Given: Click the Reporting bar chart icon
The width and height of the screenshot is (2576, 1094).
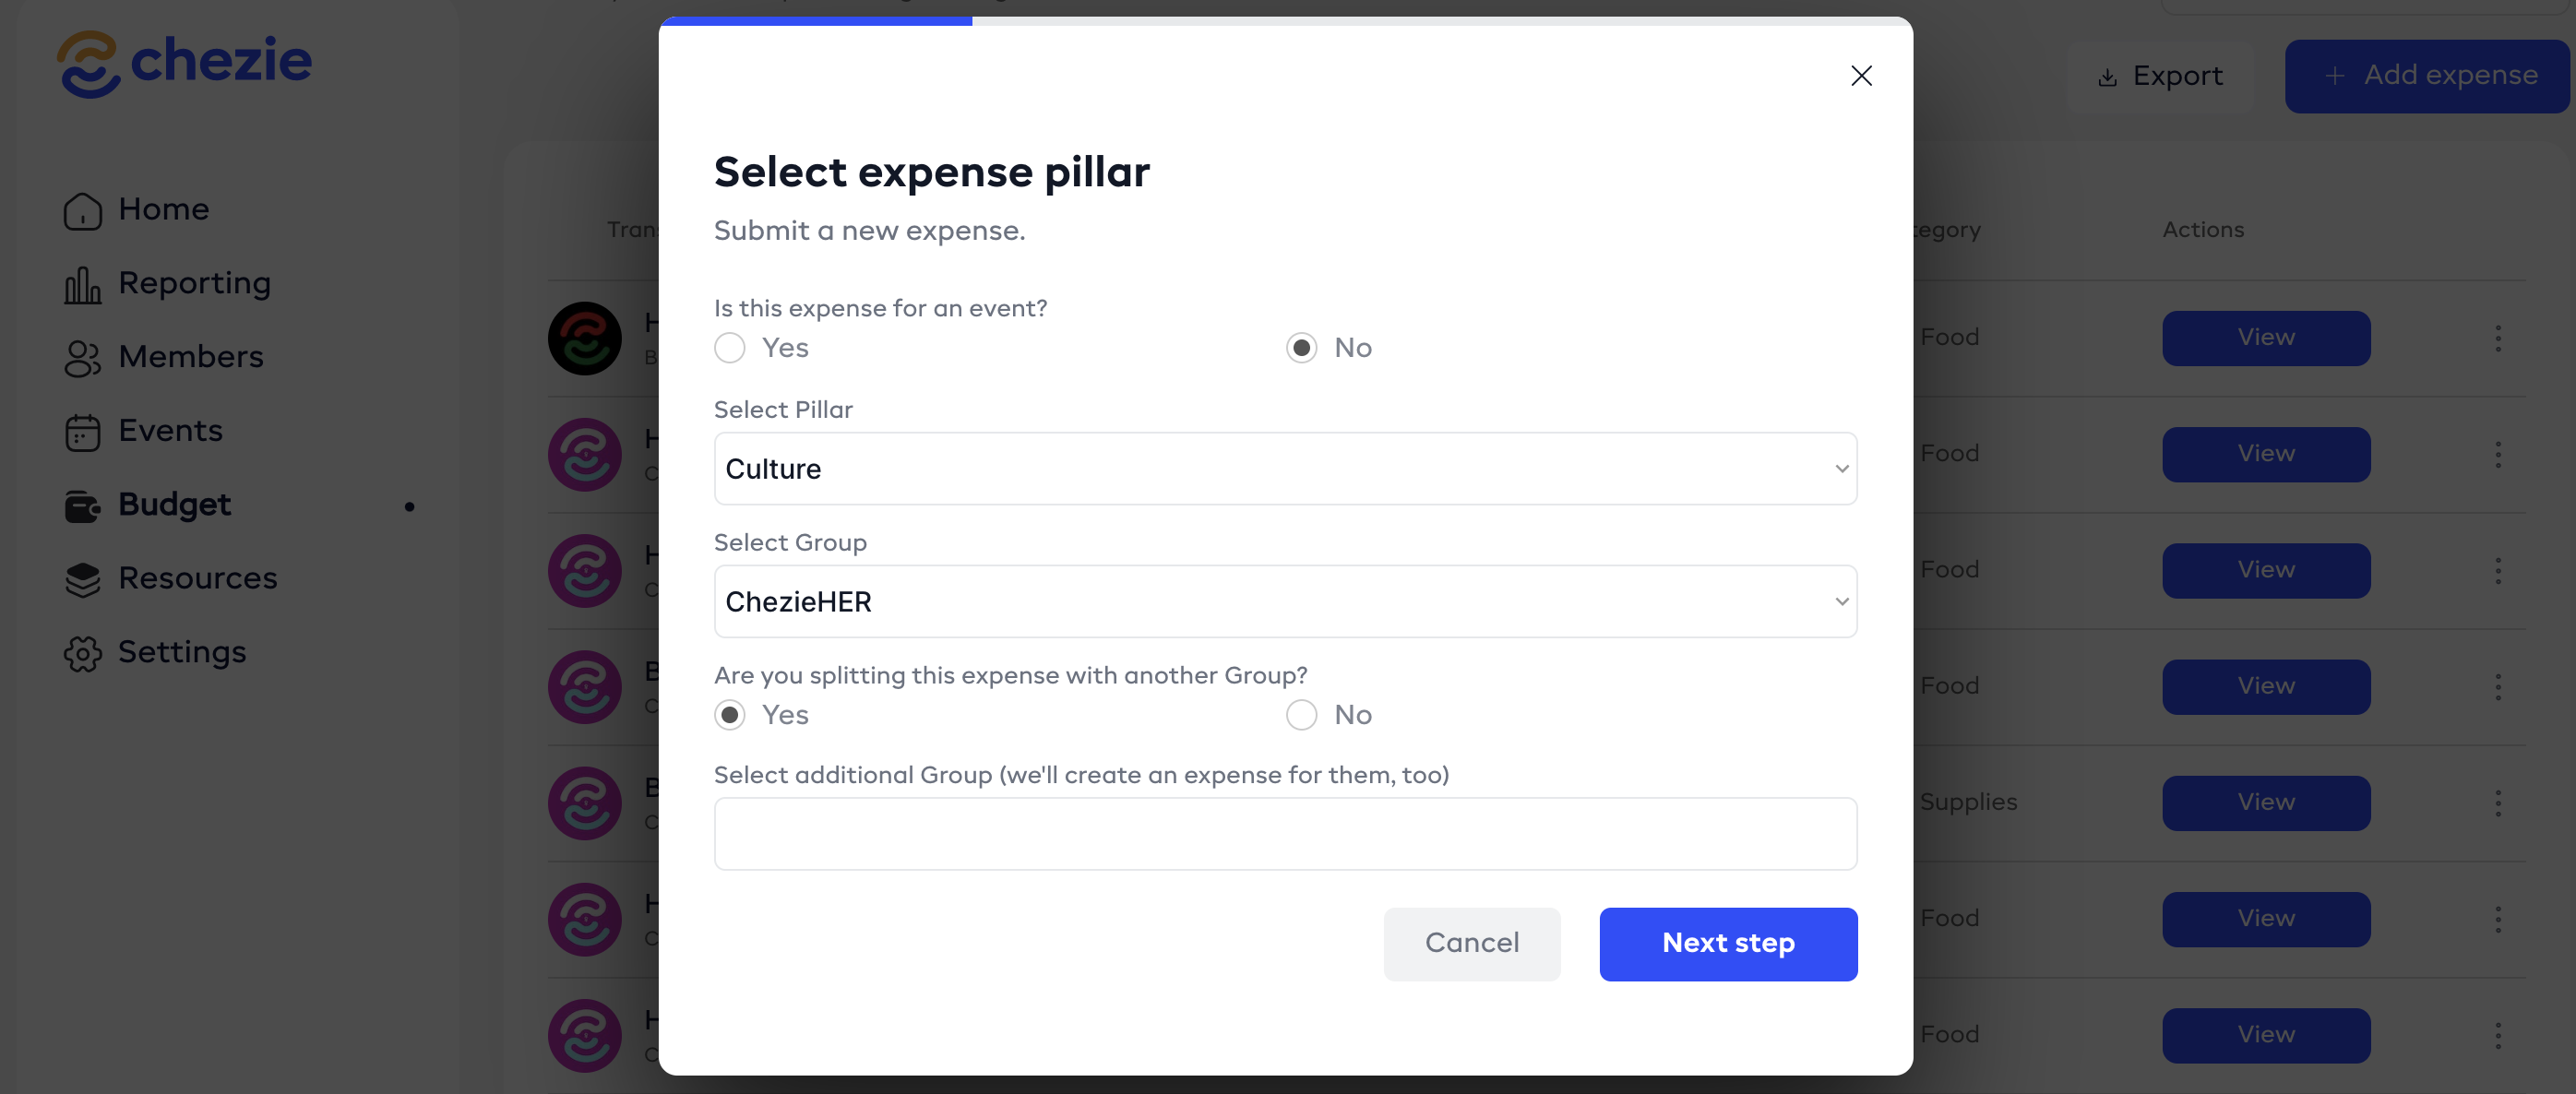Looking at the screenshot, I should pos(83,285).
